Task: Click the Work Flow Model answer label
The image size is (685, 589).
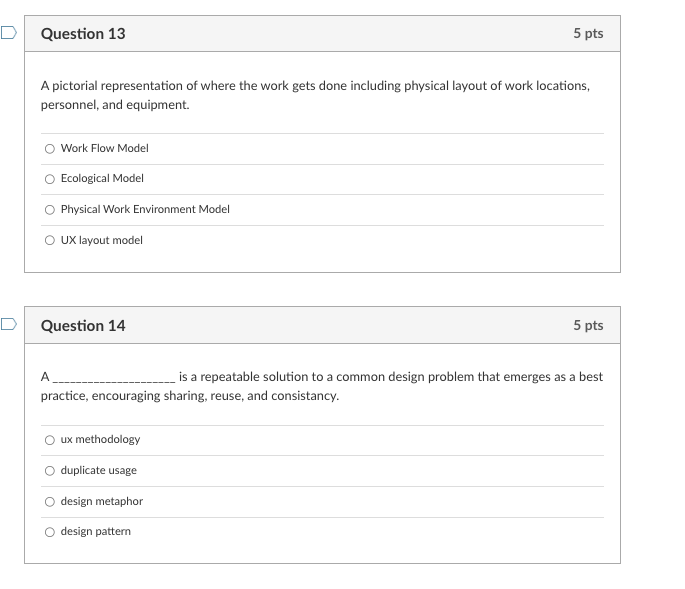Action: (104, 148)
